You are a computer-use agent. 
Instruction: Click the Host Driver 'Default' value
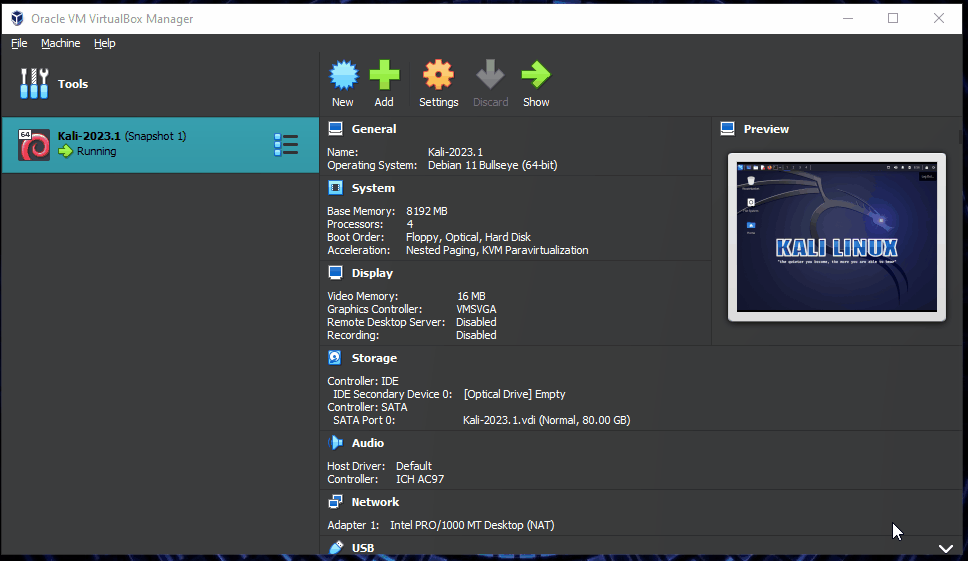coord(414,466)
